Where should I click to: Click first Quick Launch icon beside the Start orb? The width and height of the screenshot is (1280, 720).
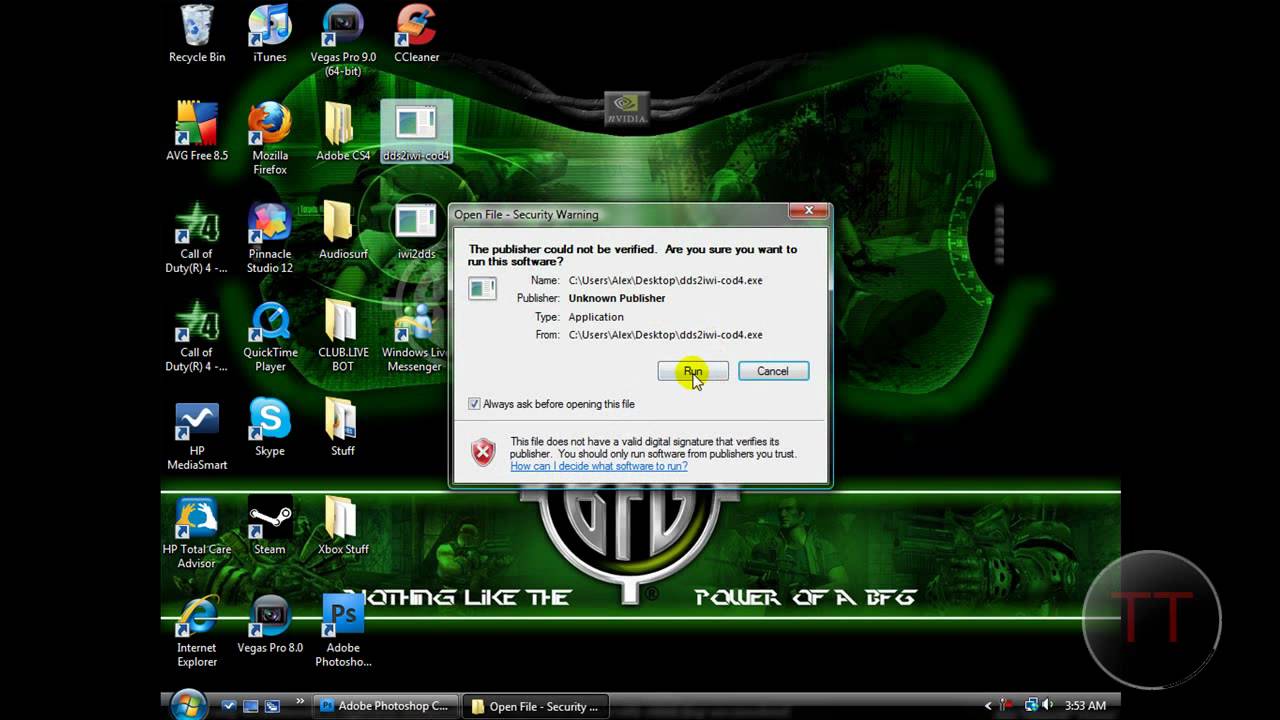[229, 706]
